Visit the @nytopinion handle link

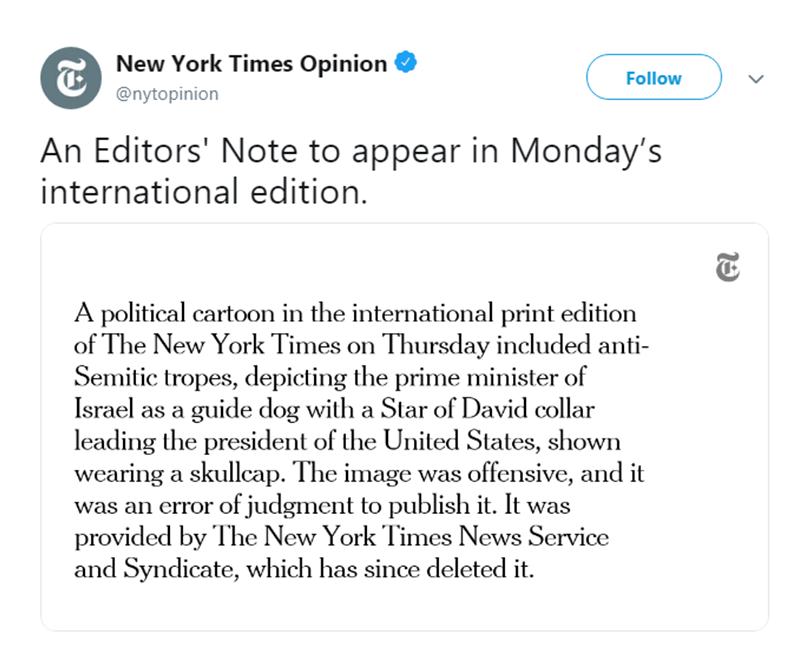(167, 94)
